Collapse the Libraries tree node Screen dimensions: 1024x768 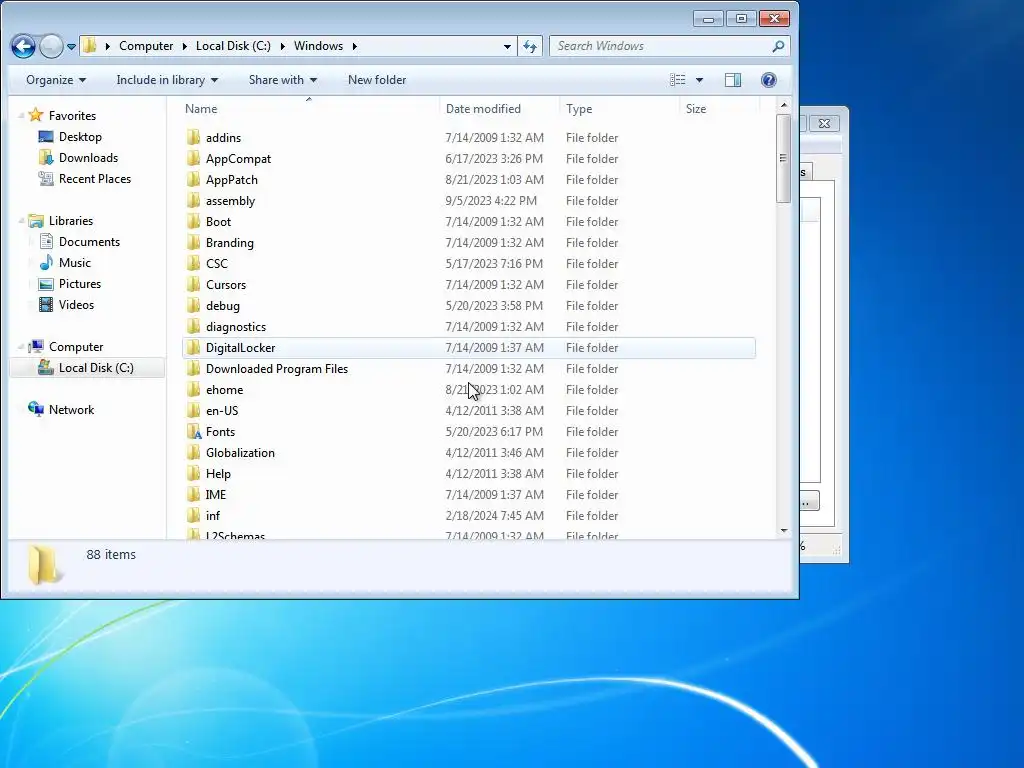[21, 221]
